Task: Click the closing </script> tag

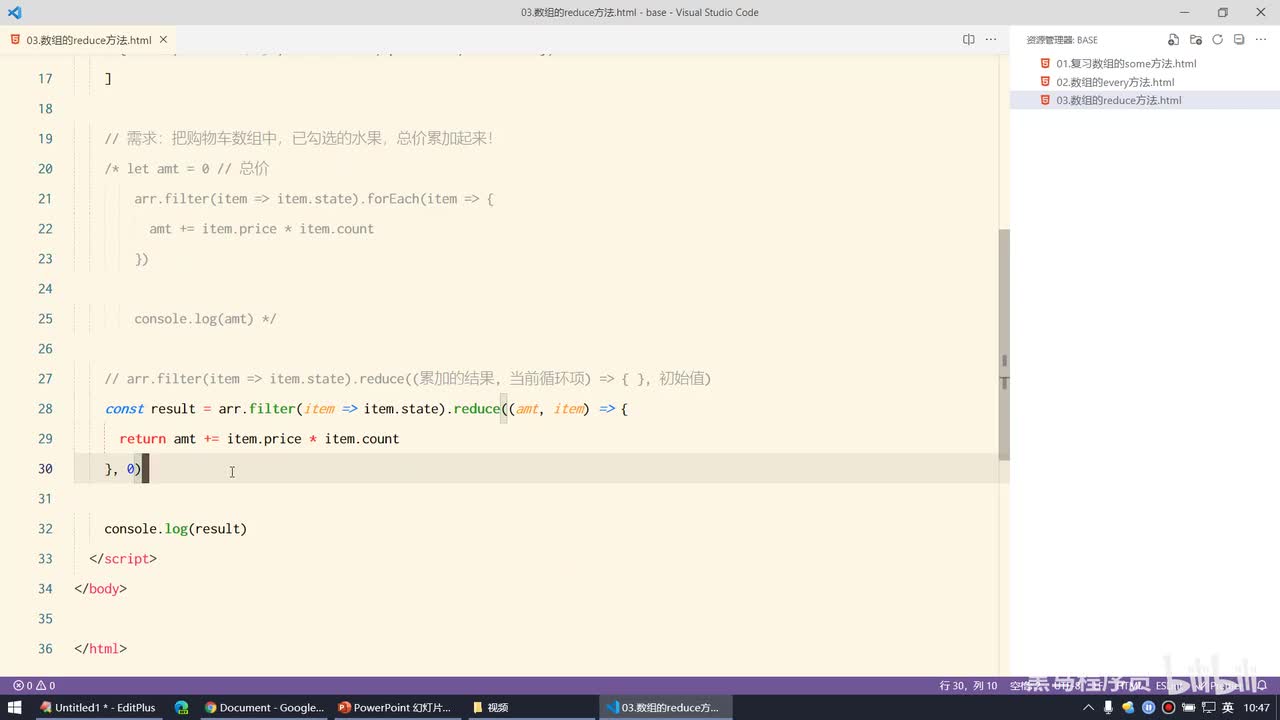Action: click(123, 559)
